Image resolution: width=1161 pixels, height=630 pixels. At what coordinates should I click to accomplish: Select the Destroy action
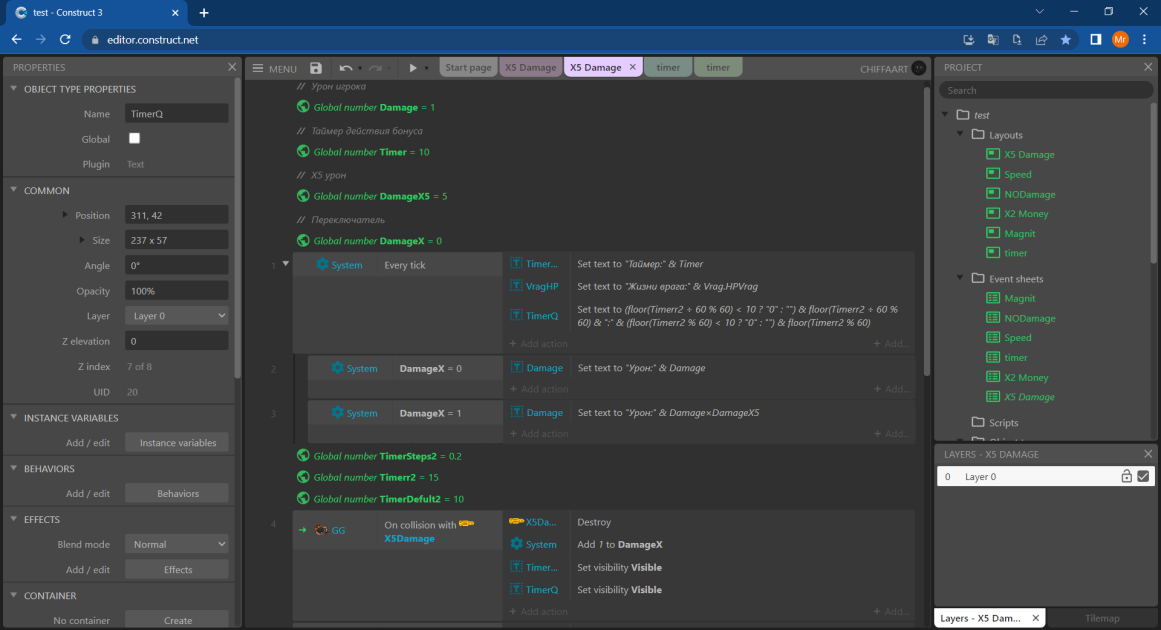click(594, 522)
